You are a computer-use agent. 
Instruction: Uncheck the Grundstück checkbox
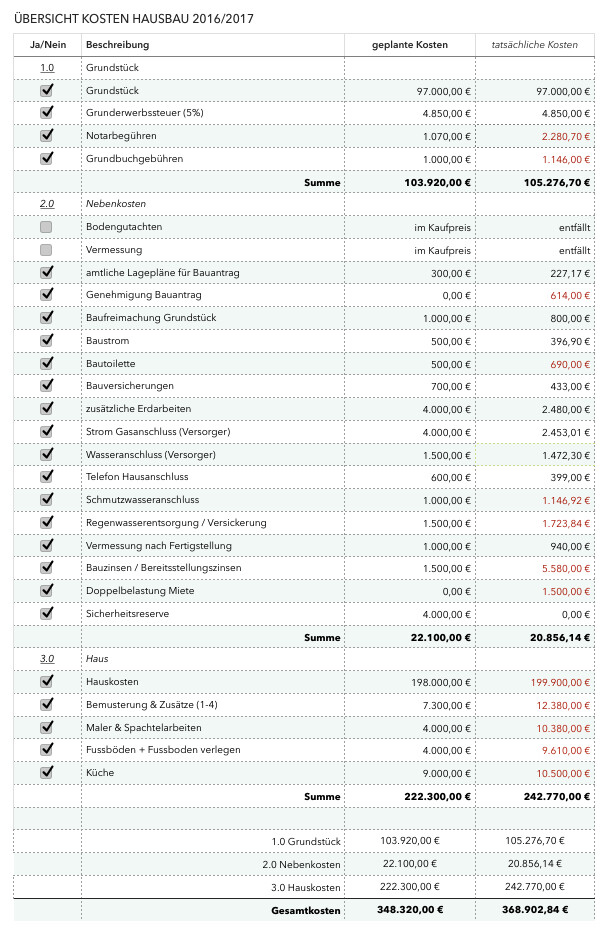click(46, 91)
